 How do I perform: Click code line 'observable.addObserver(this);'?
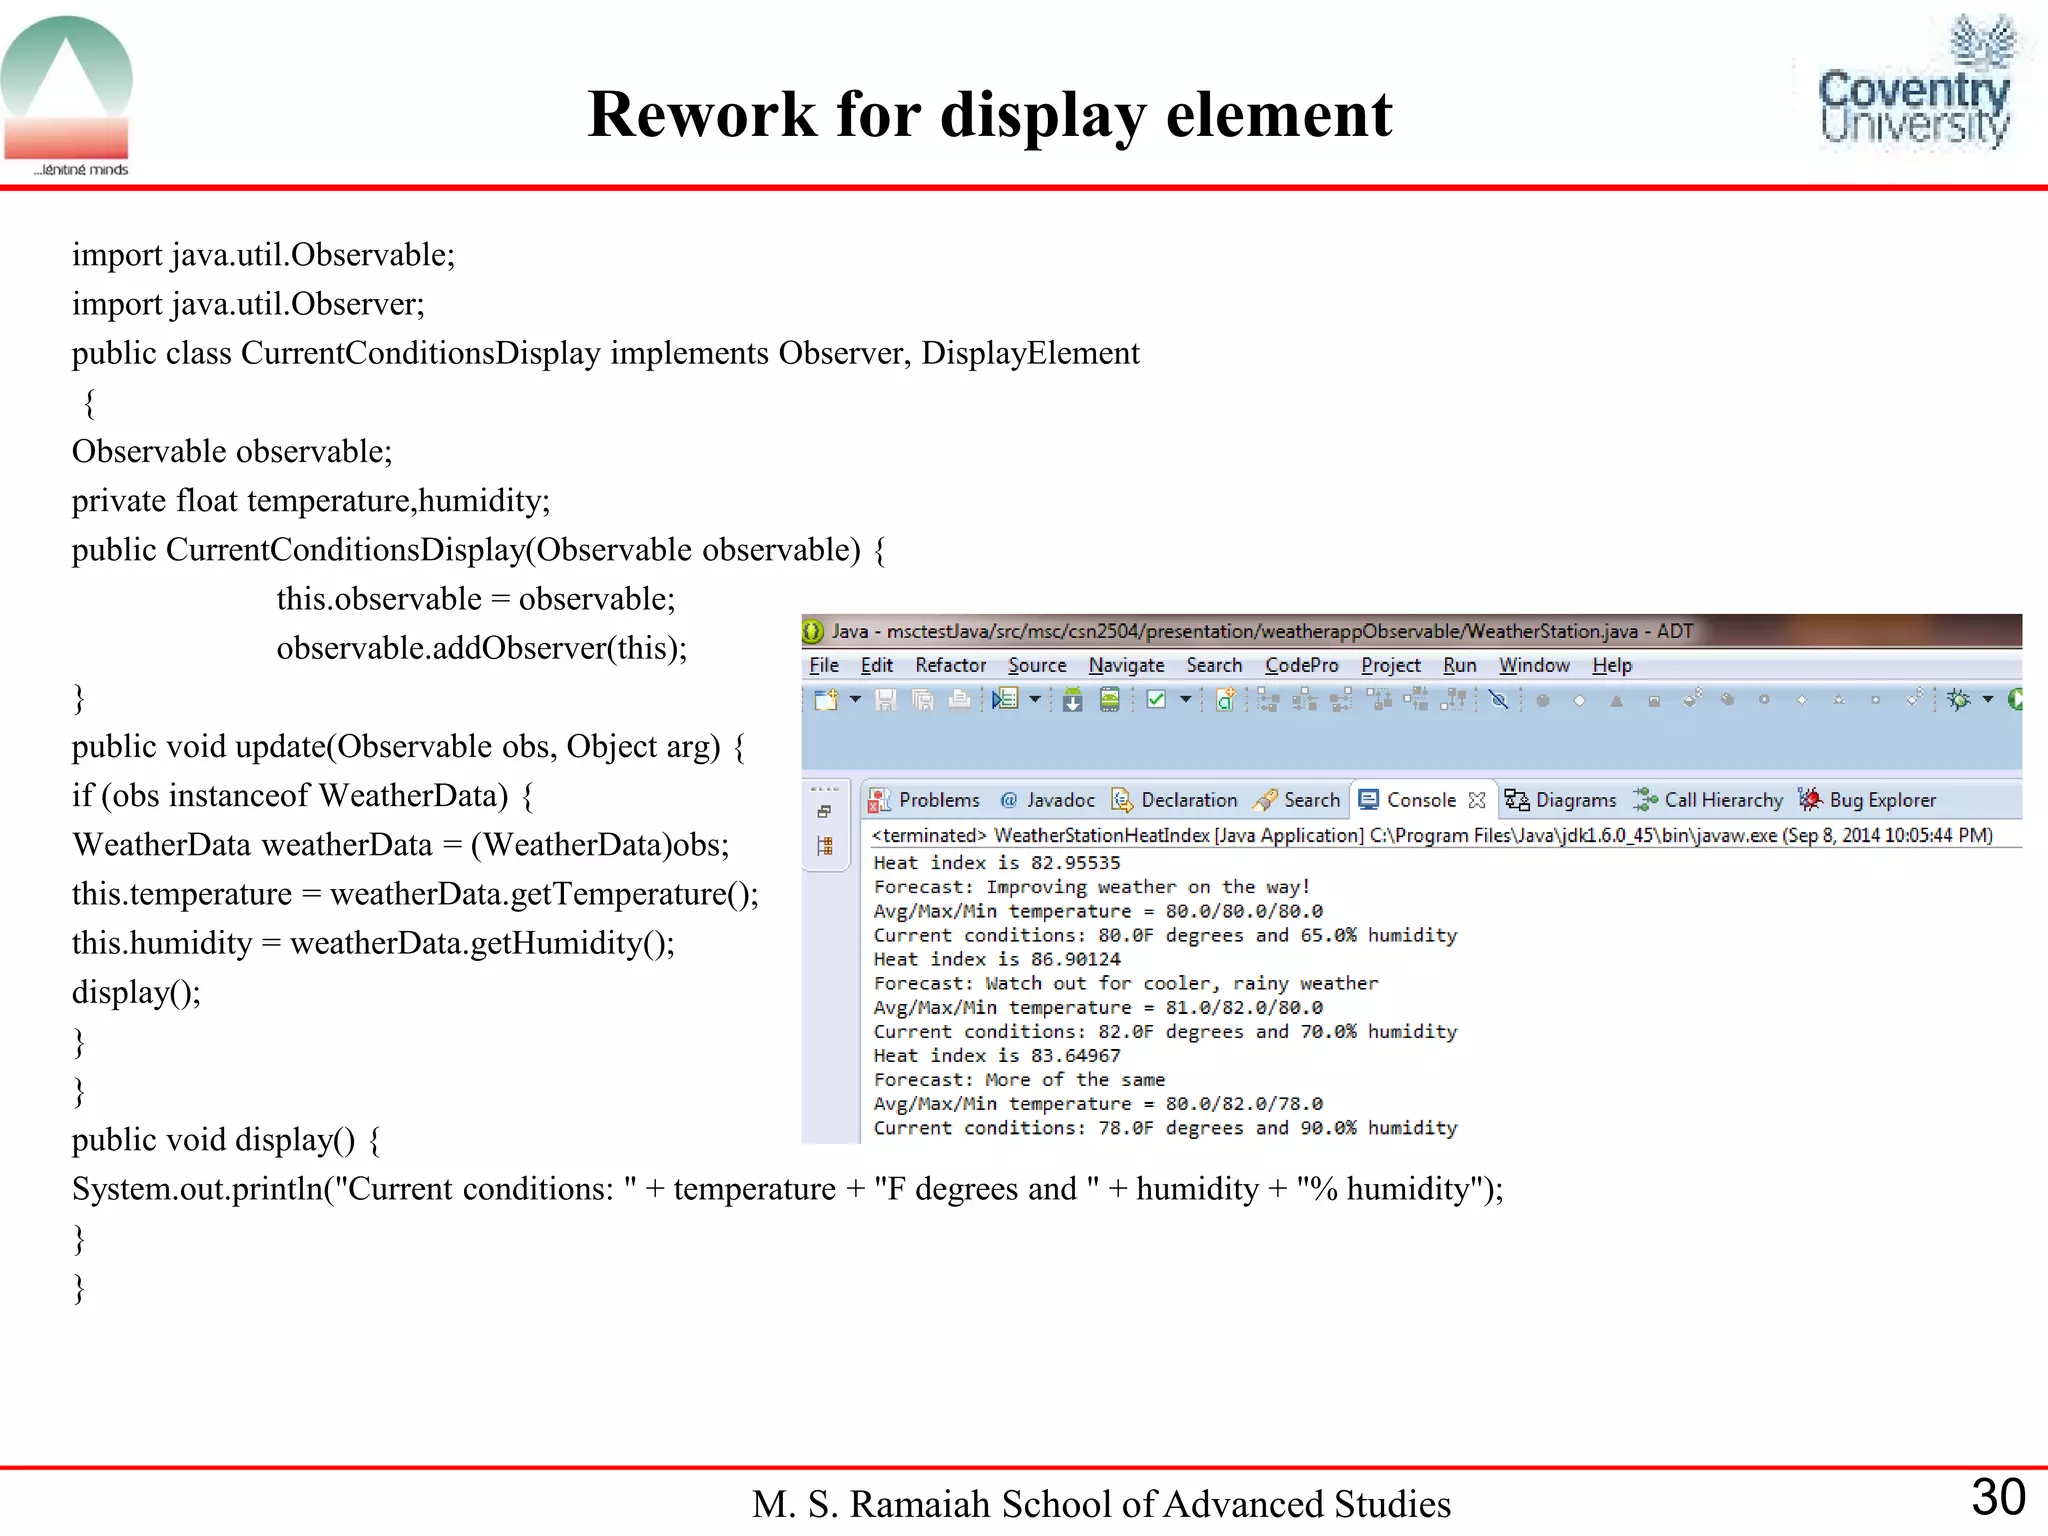482,648
